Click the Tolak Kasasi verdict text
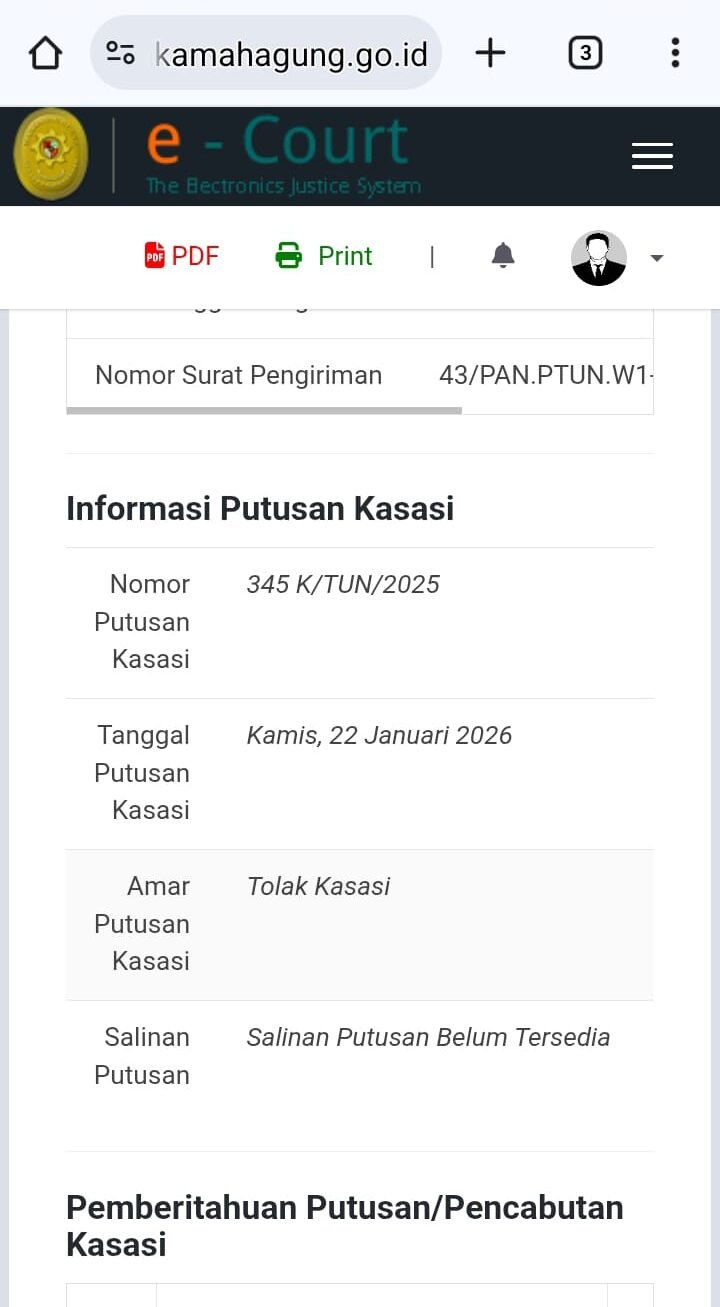The image size is (720, 1307). 318,886
